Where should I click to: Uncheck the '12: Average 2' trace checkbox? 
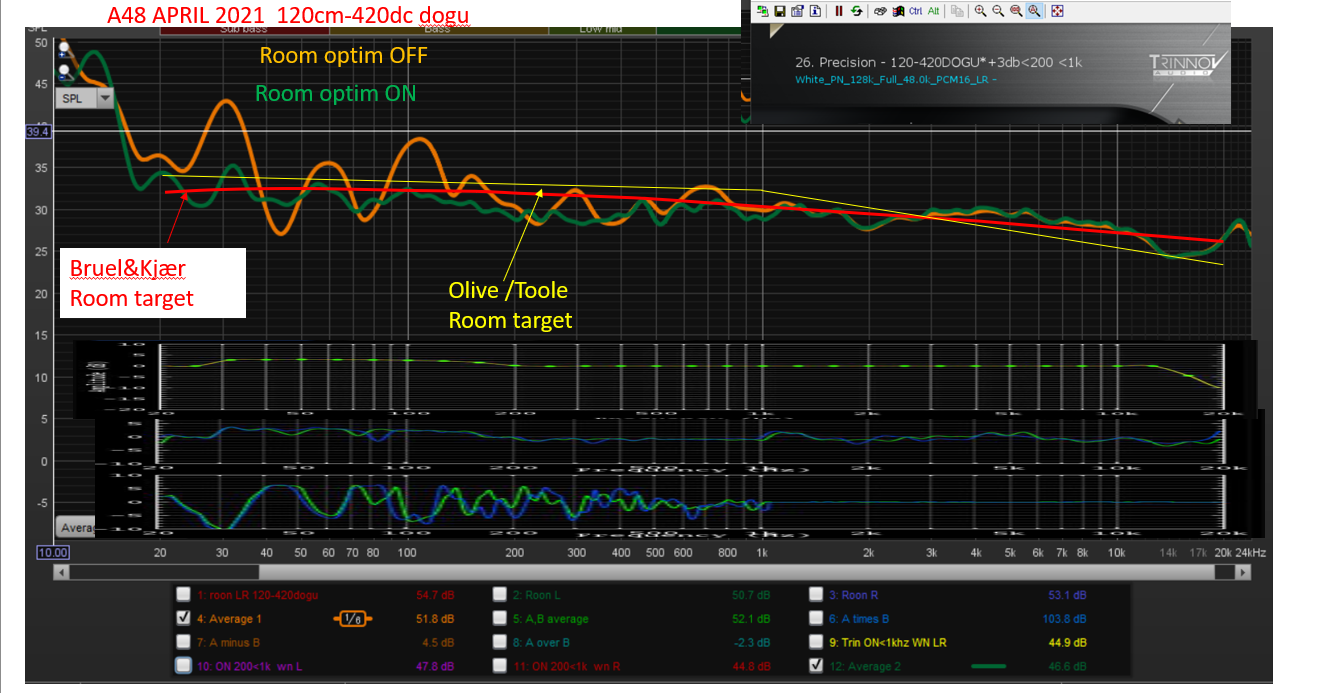pos(816,665)
